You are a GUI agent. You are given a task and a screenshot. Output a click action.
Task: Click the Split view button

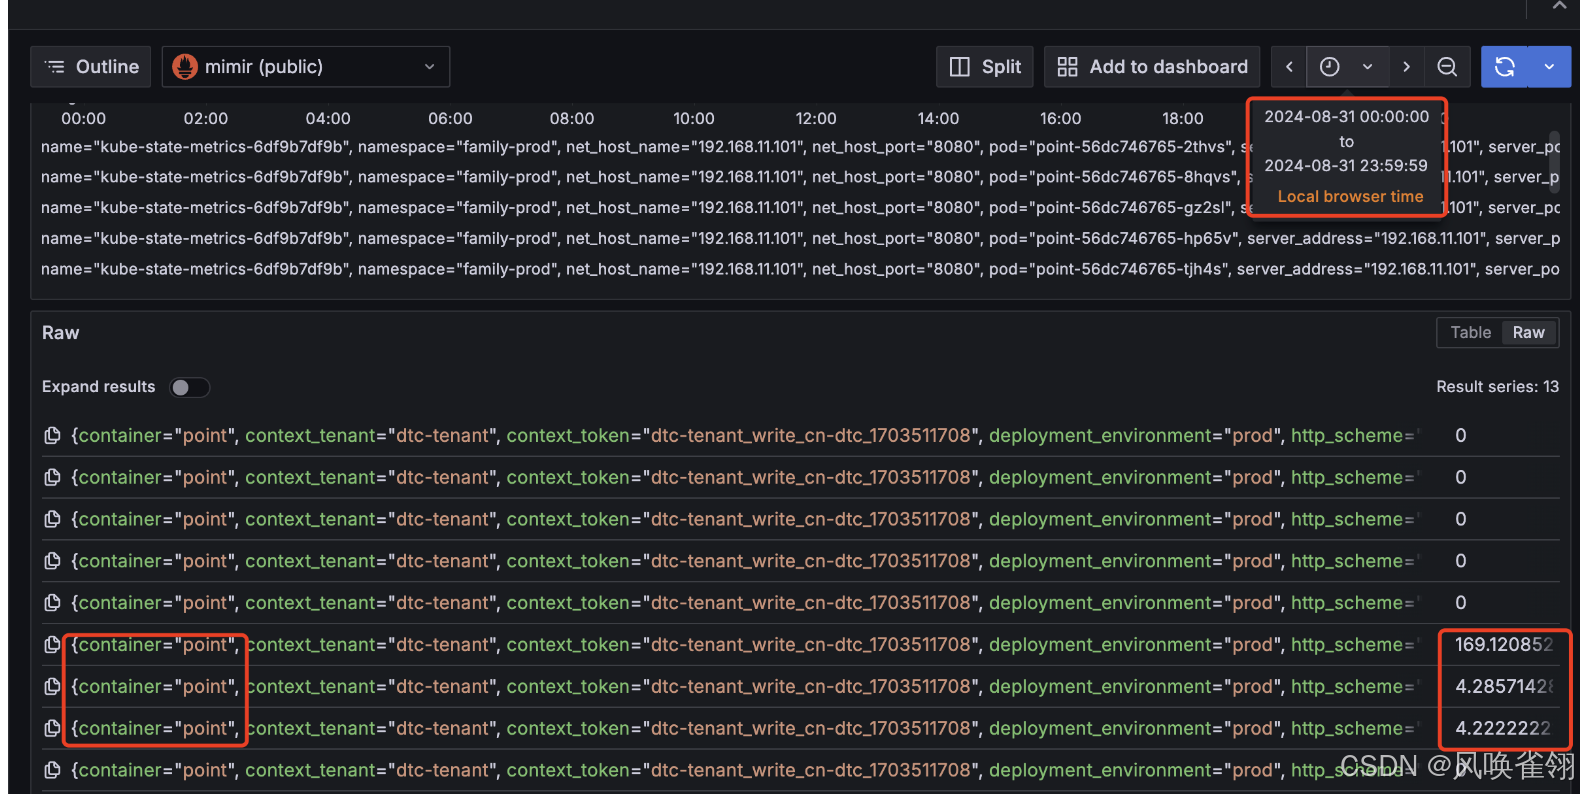tap(985, 67)
